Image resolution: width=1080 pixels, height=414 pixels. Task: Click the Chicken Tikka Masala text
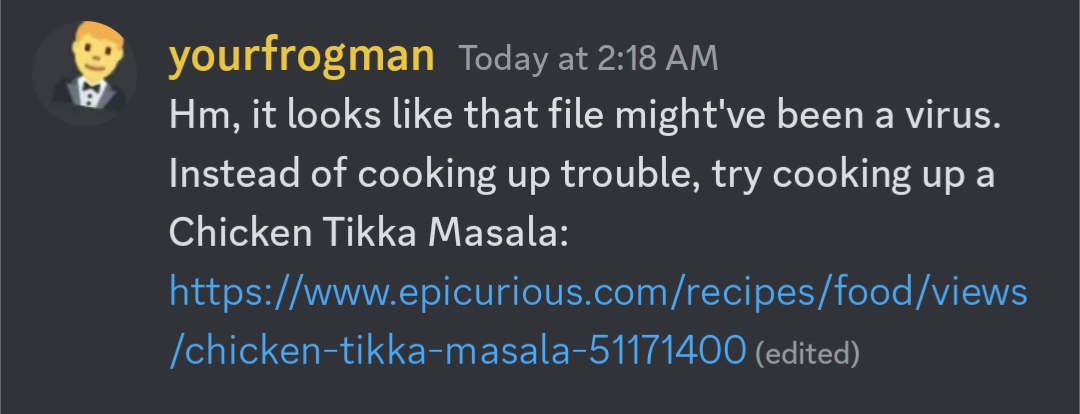[368, 234]
